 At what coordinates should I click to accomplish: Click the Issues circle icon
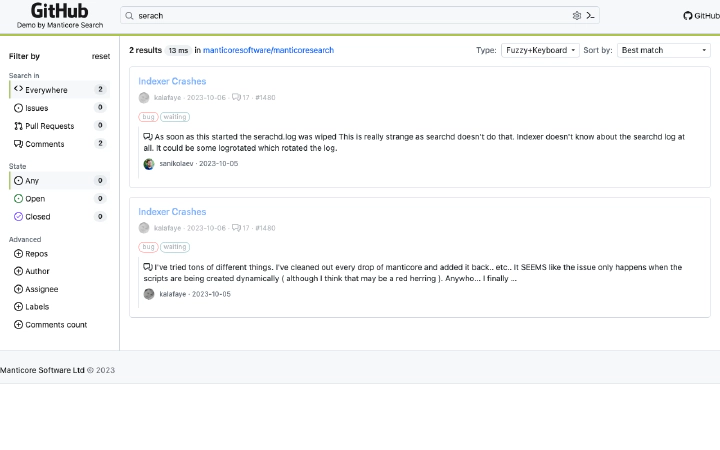pos(18,108)
